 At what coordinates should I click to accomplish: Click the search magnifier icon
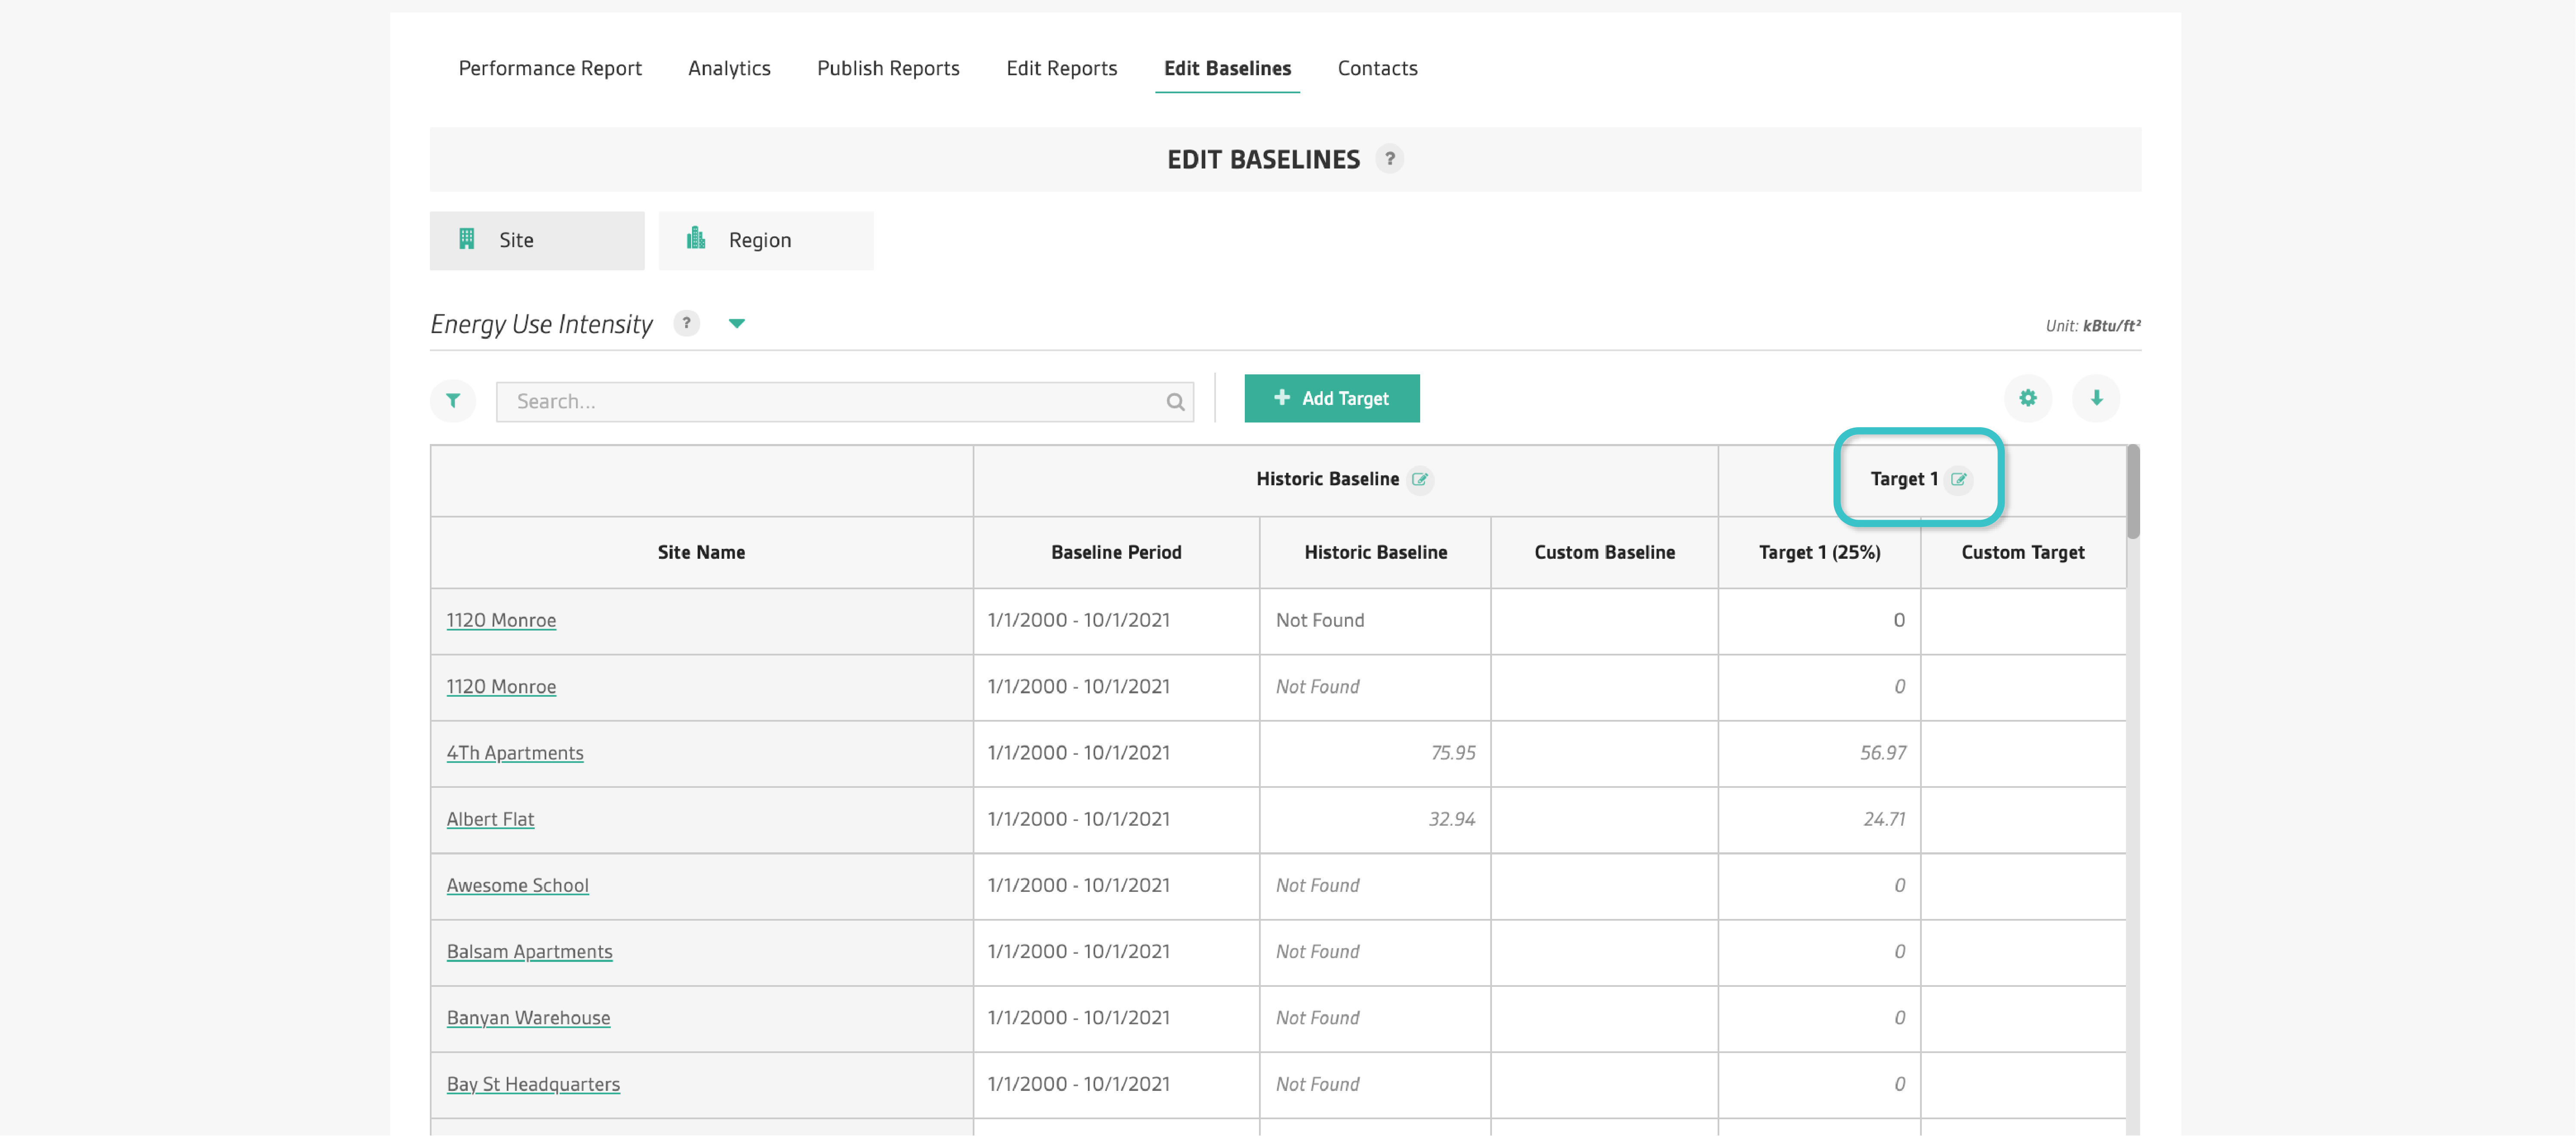(1175, 402)
